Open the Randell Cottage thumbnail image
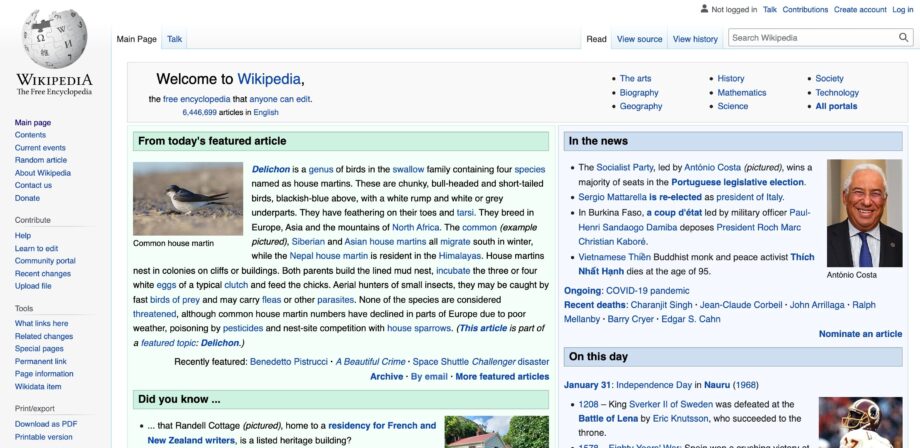This screenshot has height=448, width=920. coord(496,432)
